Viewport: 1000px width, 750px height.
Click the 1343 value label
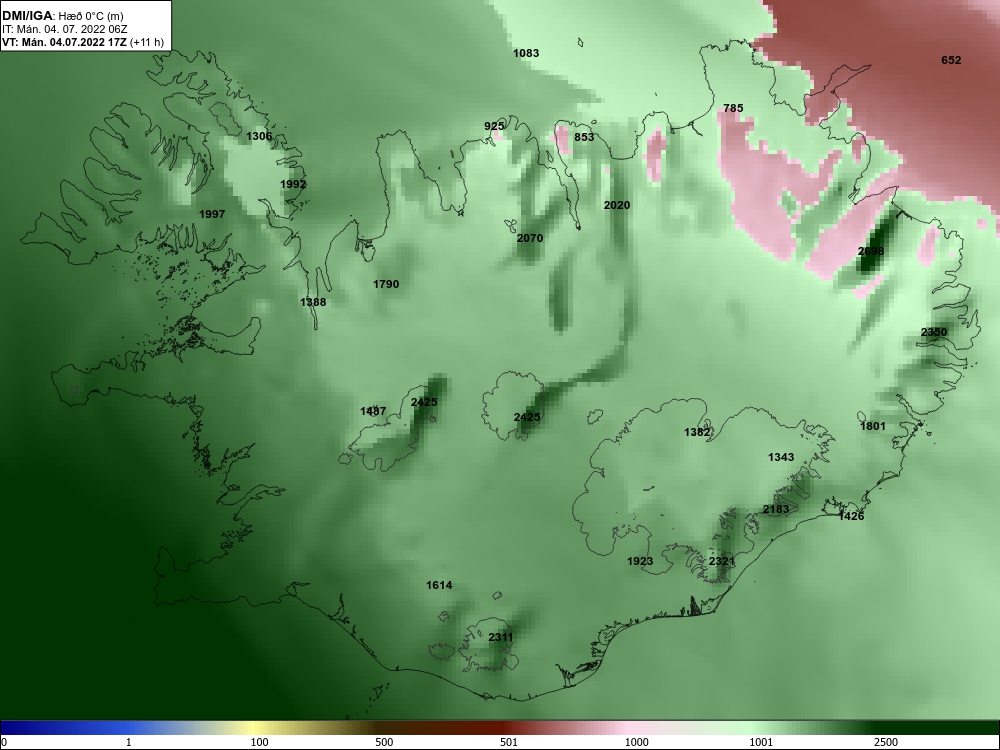[x=781, y=457]
